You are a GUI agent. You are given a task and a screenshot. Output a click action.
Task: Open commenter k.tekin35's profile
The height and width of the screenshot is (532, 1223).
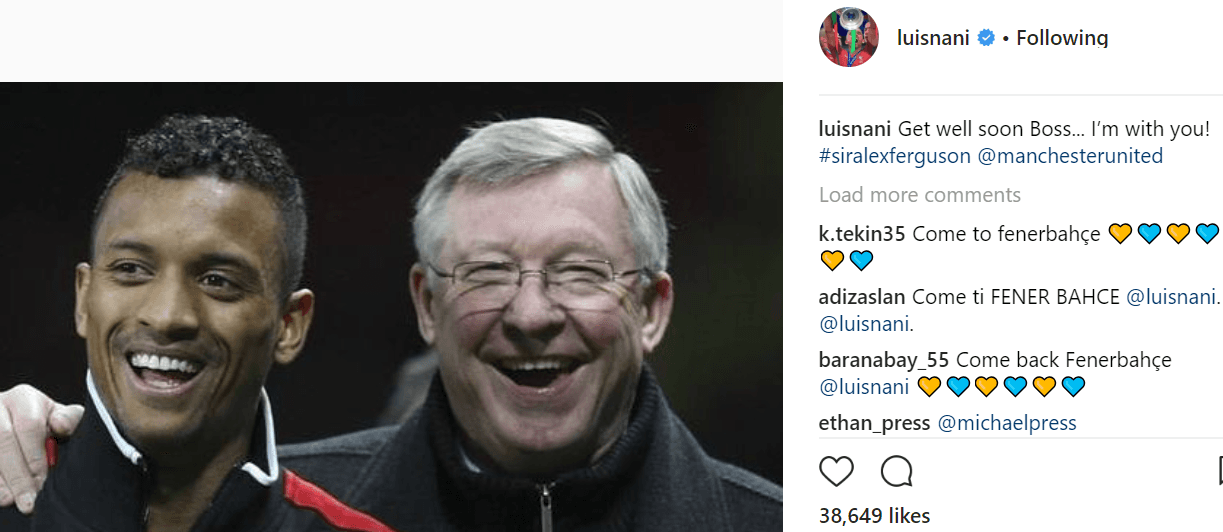pos(862,234)
